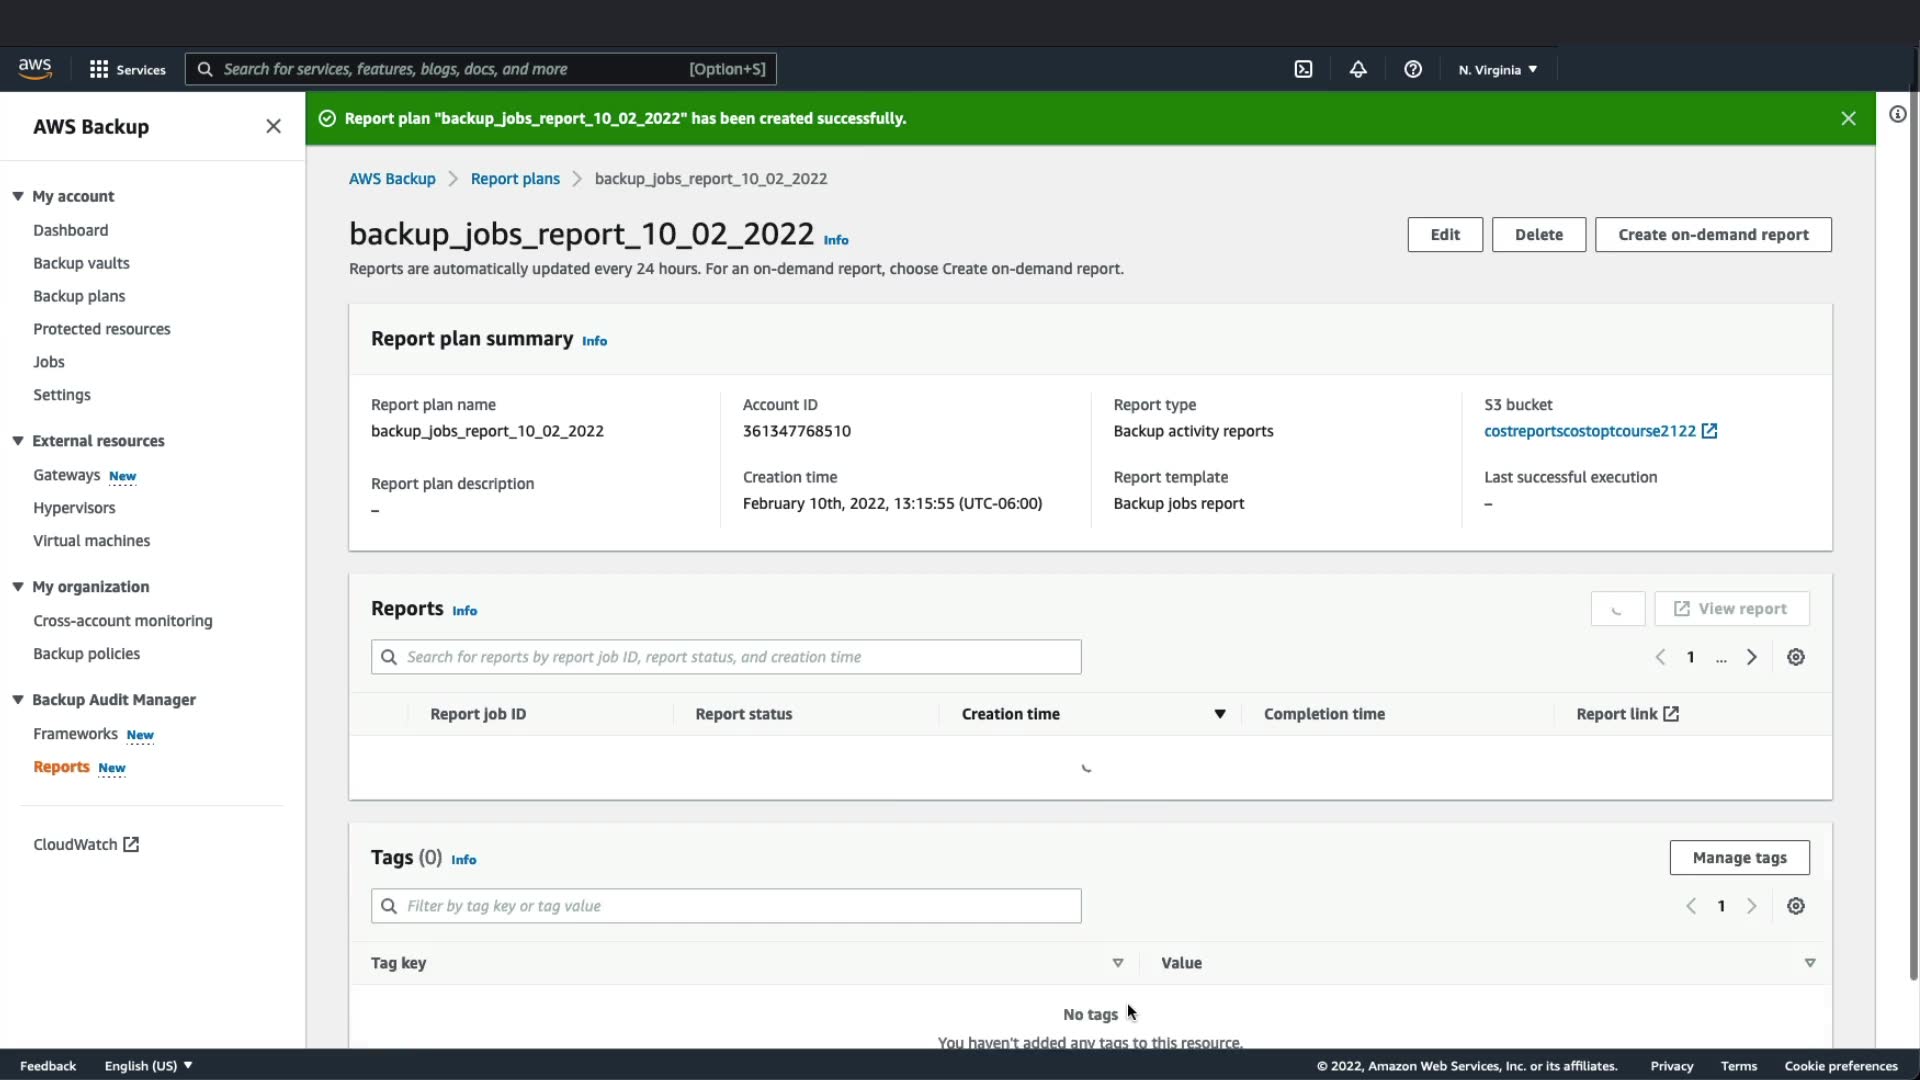Open the N. Virginia region dropdown
Image resolution: width=1920 pixels, height=1080 pixels.
click(1497, 70)
